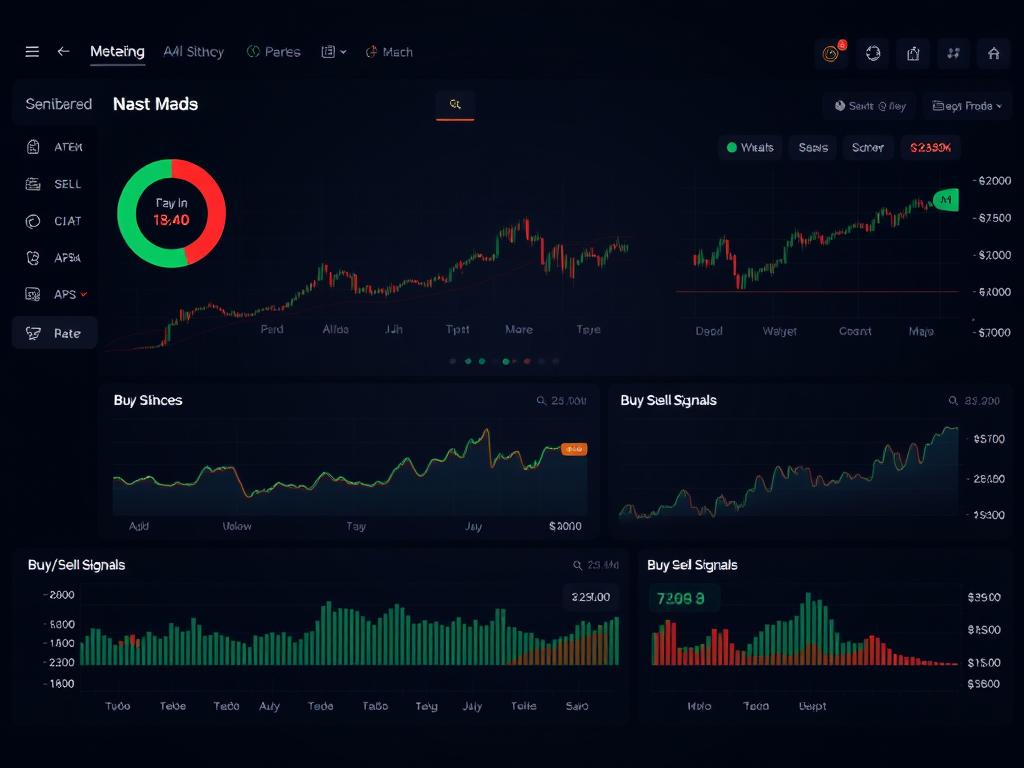
Task: Click the CIAT sidebar icon
Action: point(32,221)
